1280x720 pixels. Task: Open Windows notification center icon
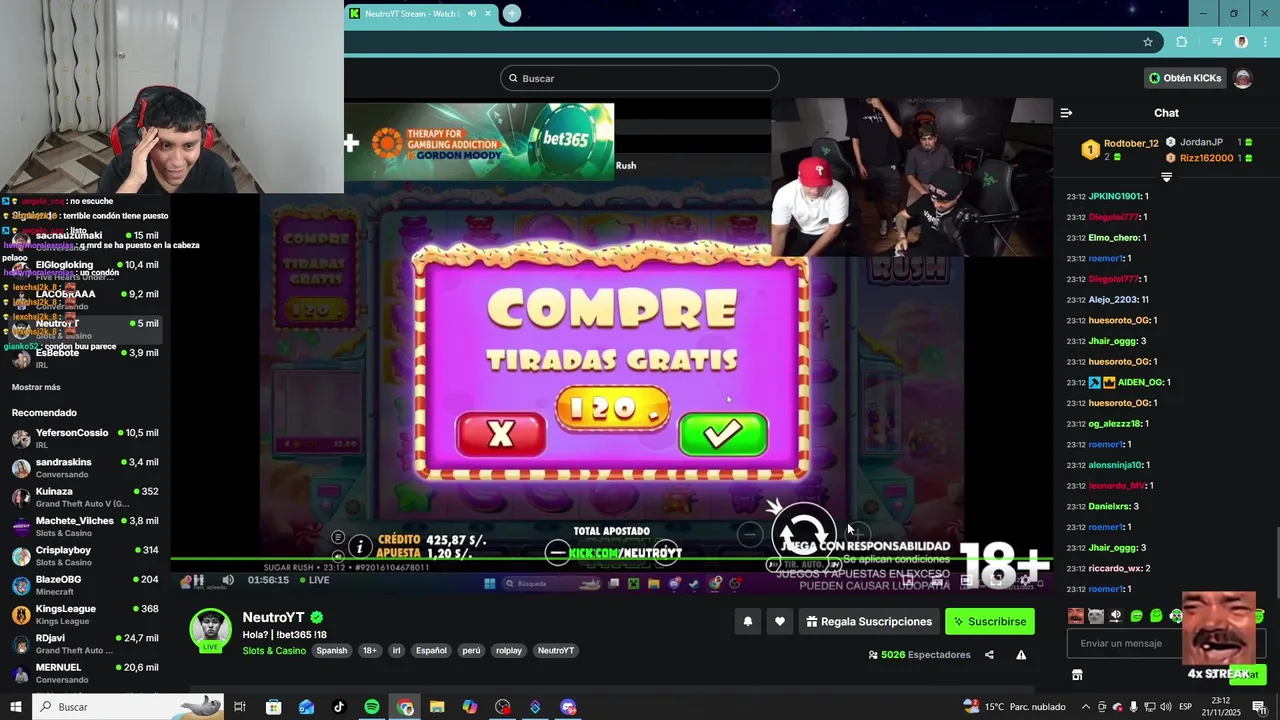(x=1259, y=707)
